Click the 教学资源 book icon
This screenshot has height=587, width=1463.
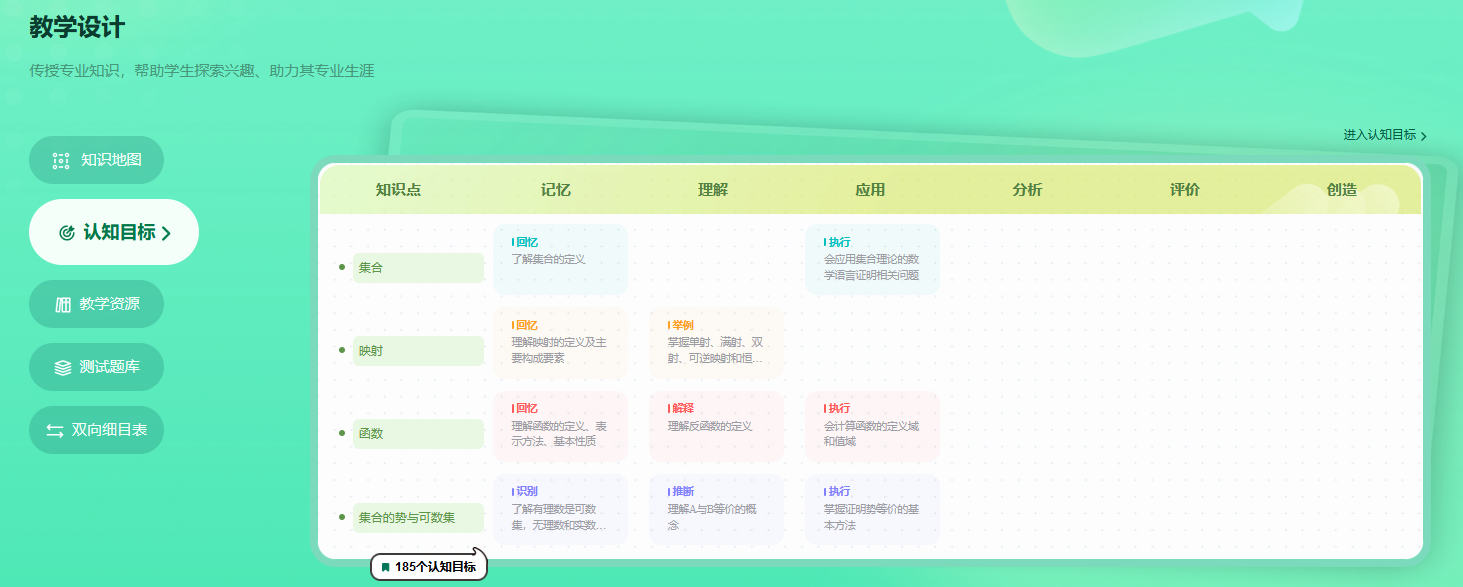[x=63, y=304]
